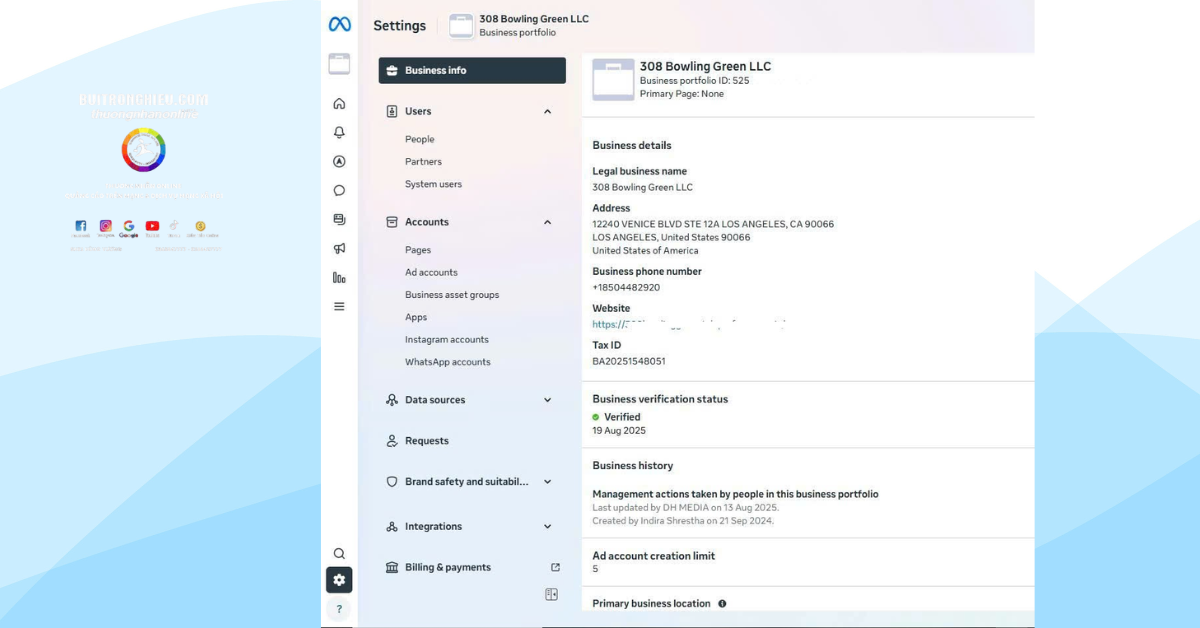1200x628 pixels.
Task: Open the Content posts icon
Action: [x=339, y=219]
